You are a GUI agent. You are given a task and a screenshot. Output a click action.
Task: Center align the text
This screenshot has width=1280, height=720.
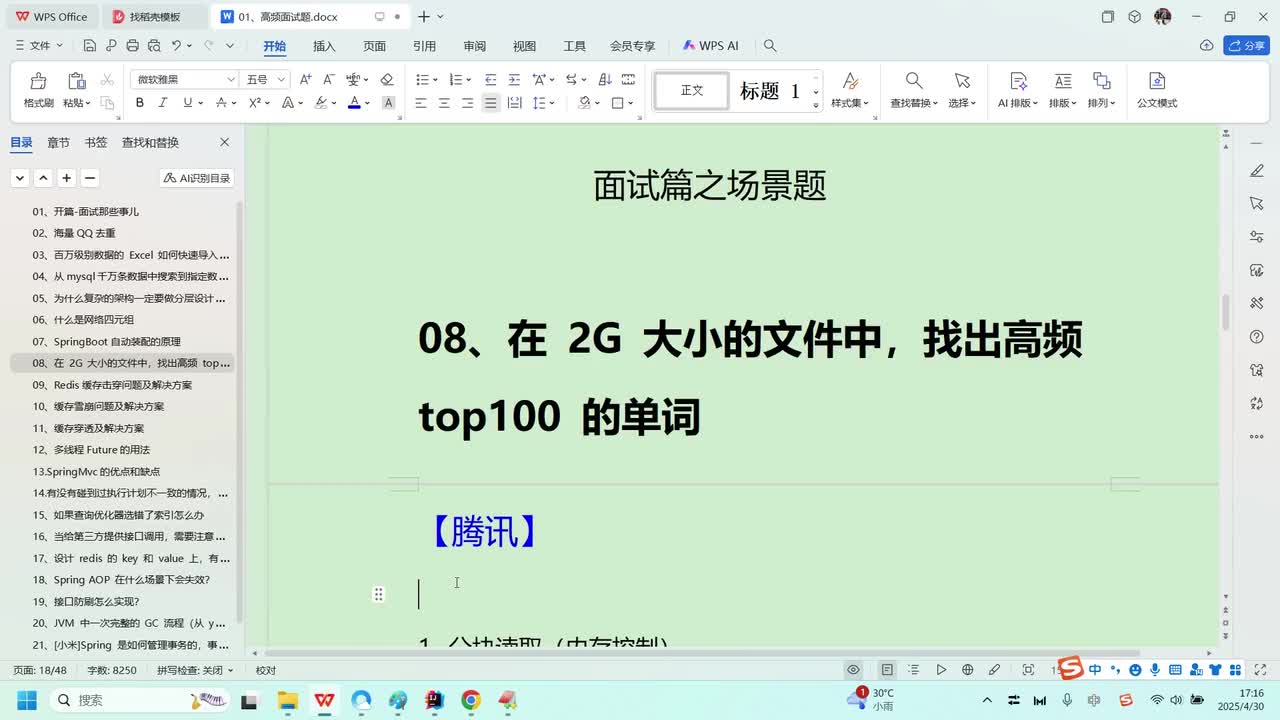point(444,103)
